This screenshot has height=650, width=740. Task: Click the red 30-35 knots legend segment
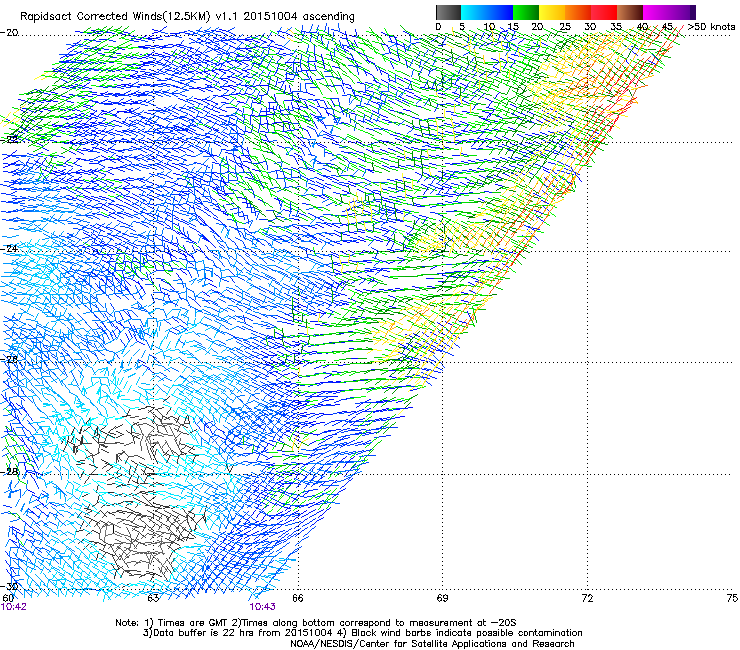point(604,12)
